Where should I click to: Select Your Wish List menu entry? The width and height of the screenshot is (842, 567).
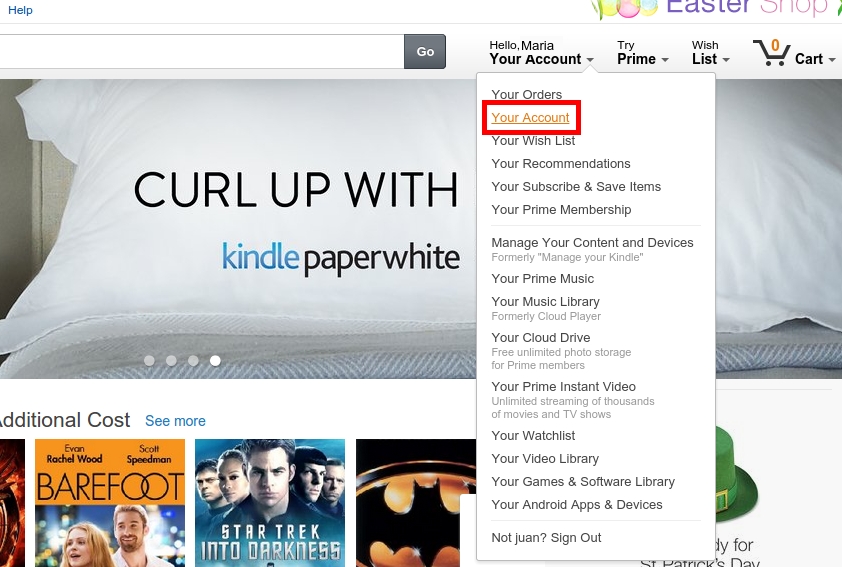[533, 141]
